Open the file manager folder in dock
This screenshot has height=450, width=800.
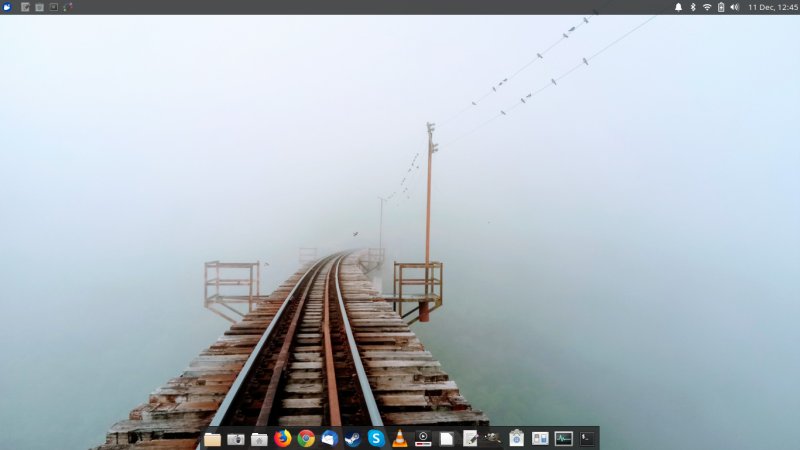coord(212,438)
